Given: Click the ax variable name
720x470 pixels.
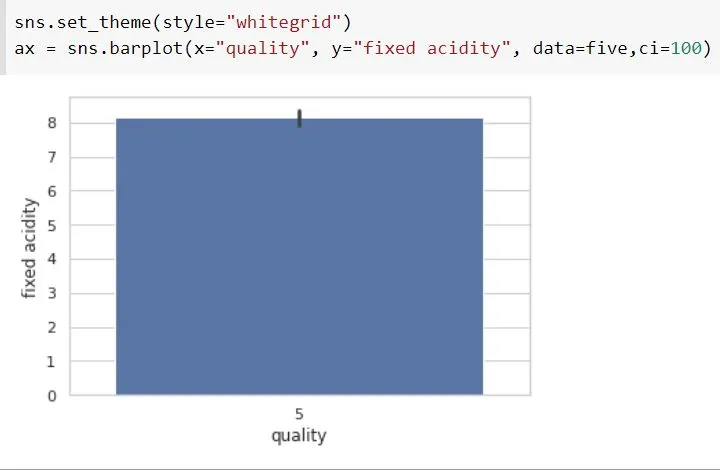Looking at the screenshot, I should pos(25,49).
